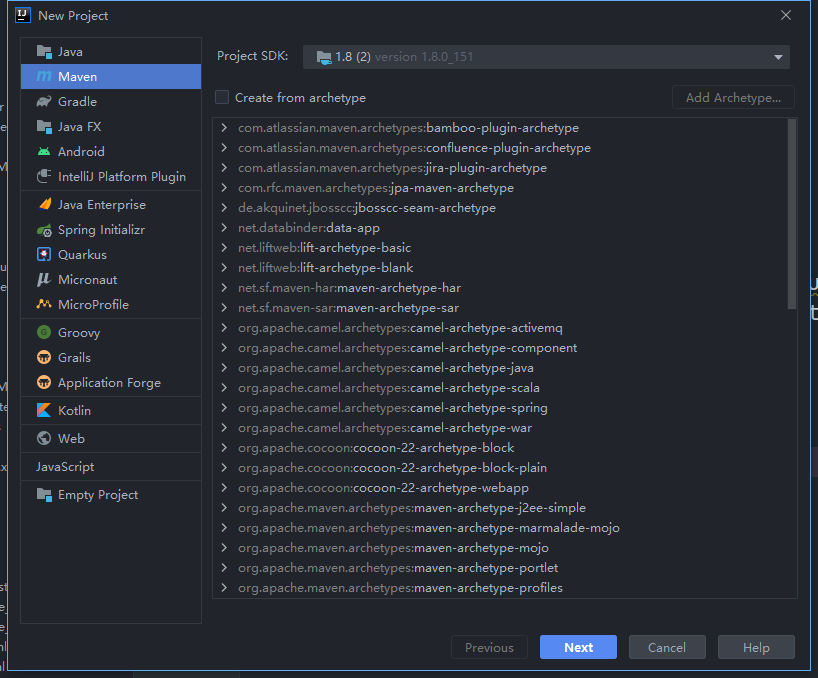Image resolution: width=818 pixels, height=678 pixels.
Task: Expand lift-archetype-basic node
Action: pos(224,248)
